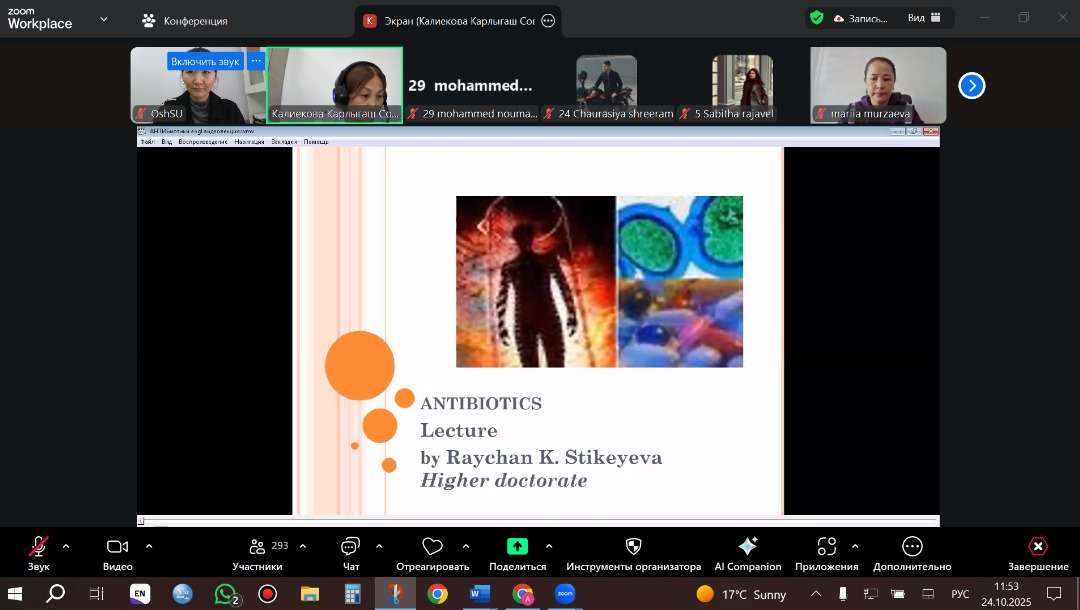Click the Включить звук button on the video tile
The image size is (1080, 610).
tap(205, 61)
